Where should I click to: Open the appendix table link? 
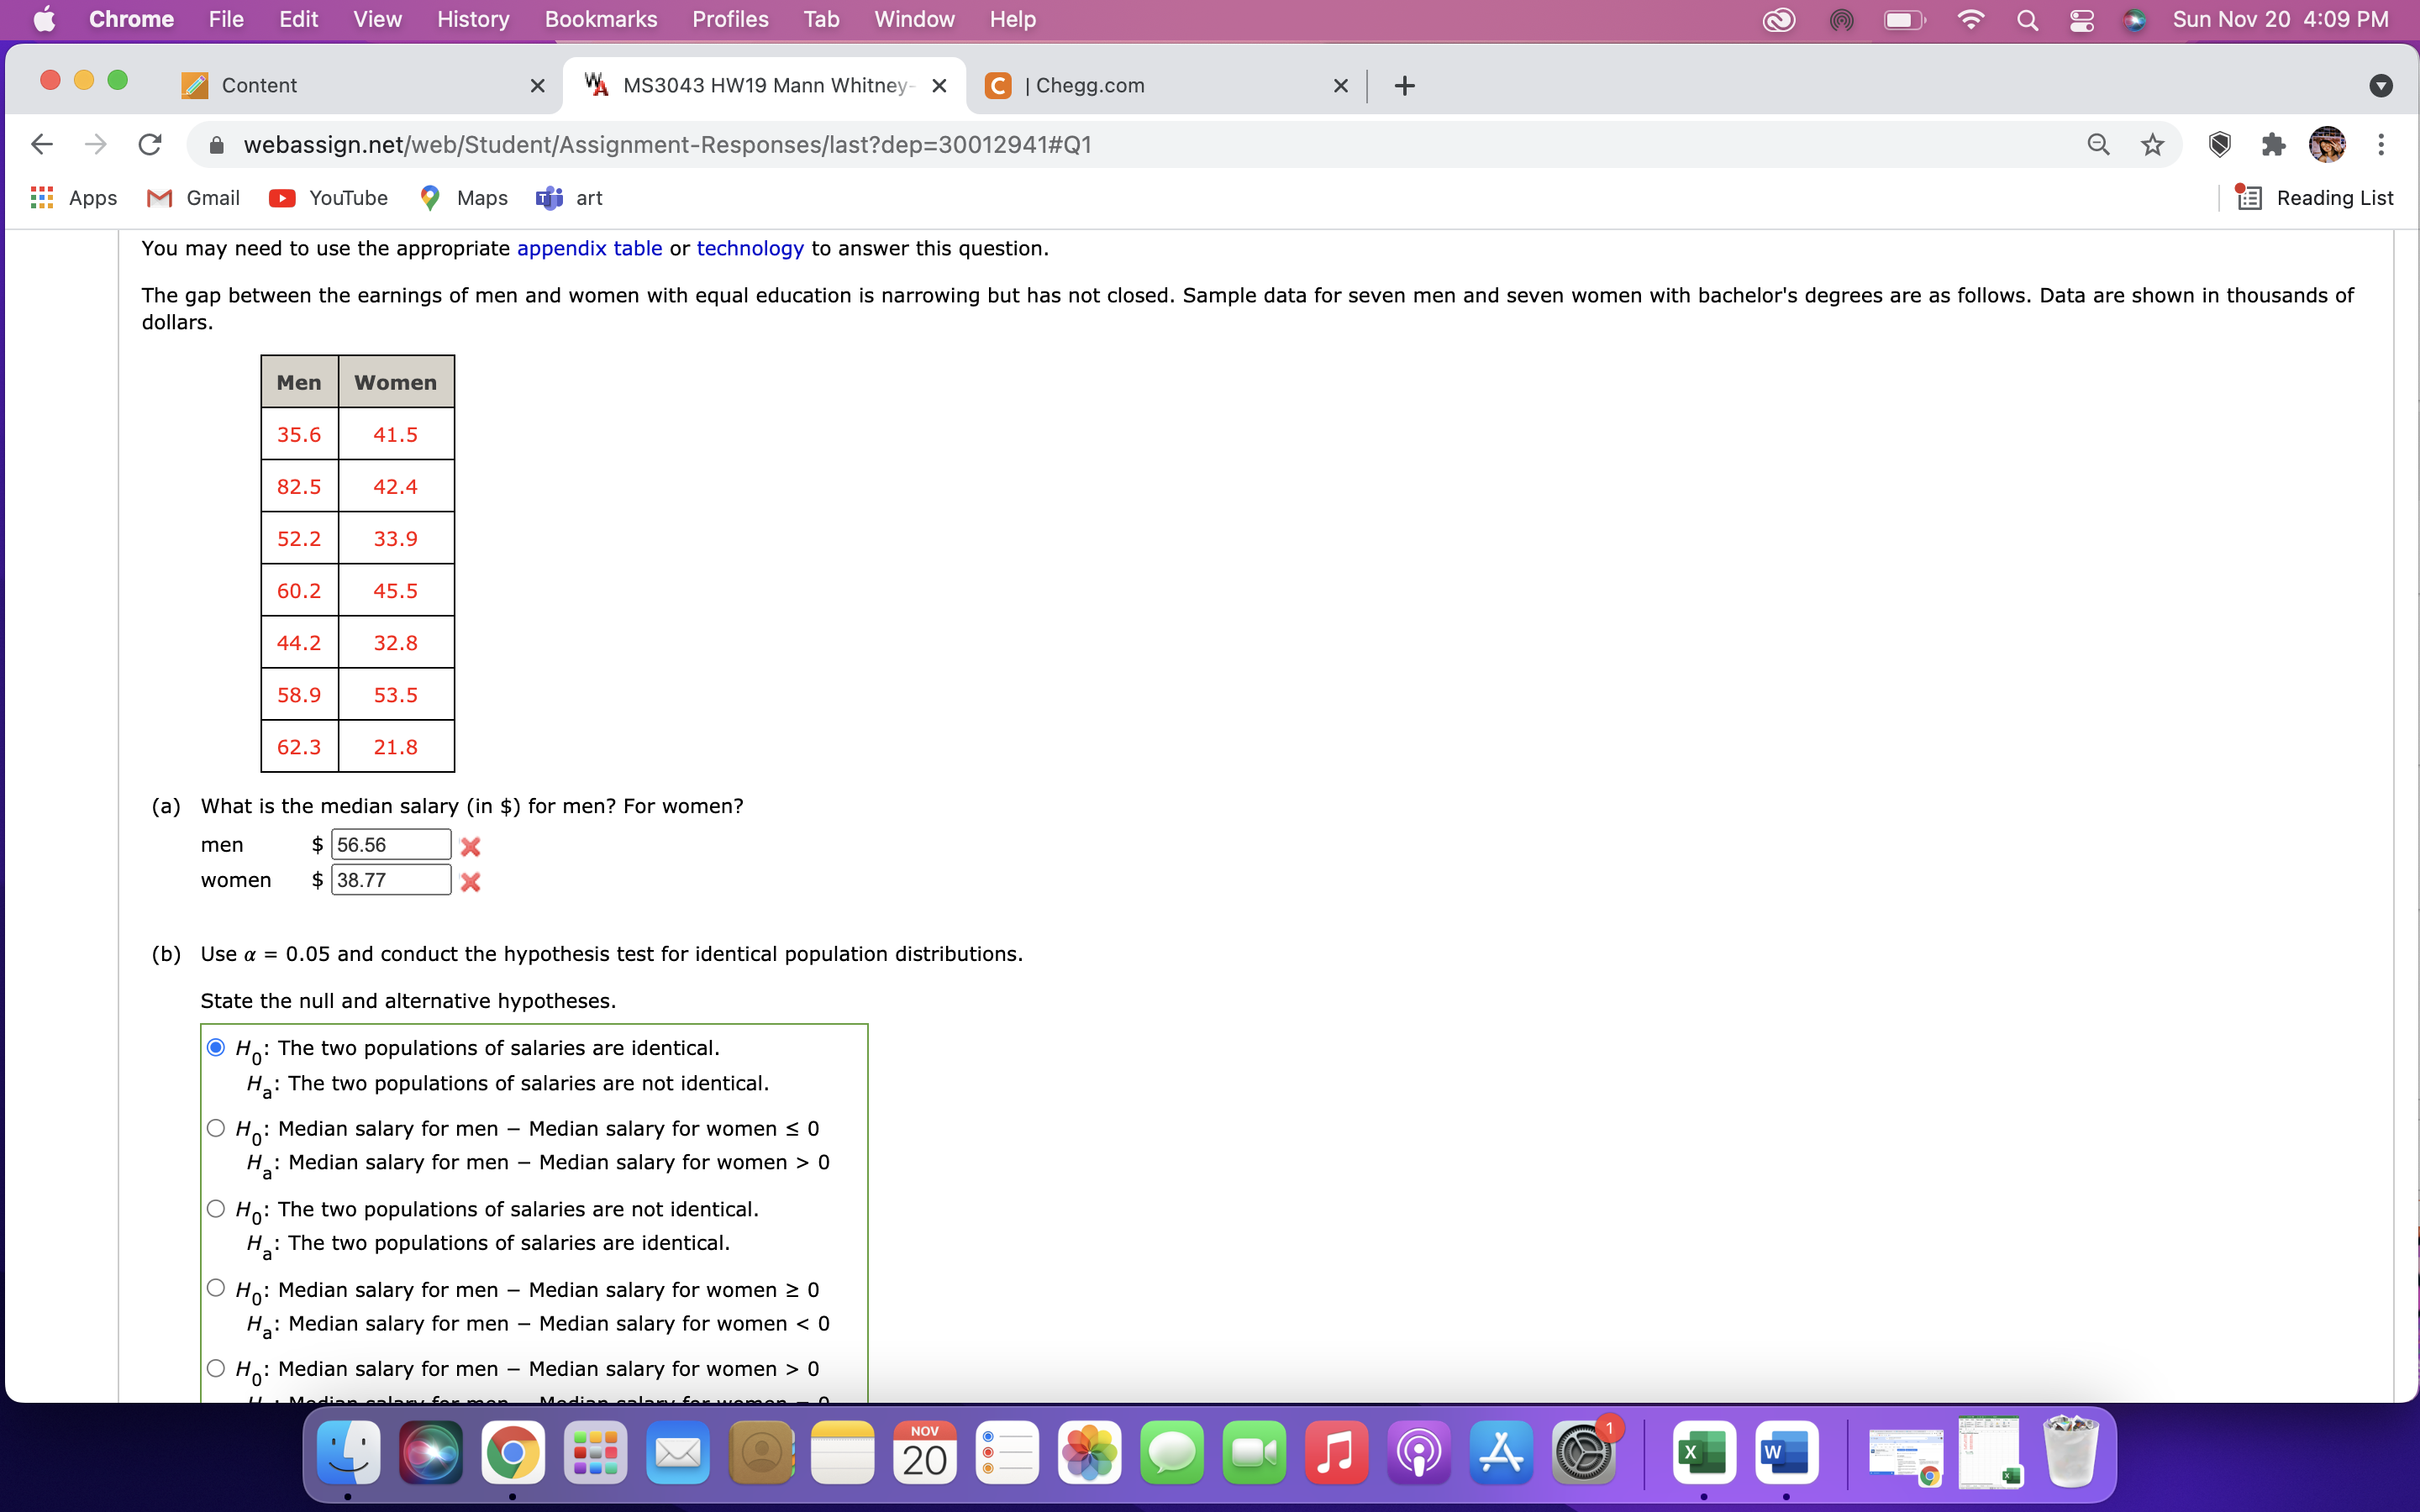tap(590, 248)
